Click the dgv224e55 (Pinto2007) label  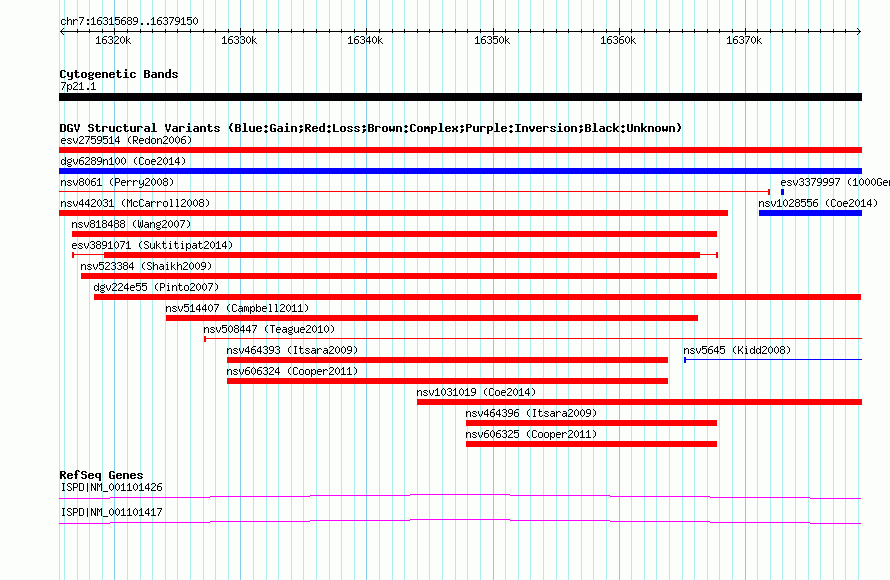click(156, 287)
